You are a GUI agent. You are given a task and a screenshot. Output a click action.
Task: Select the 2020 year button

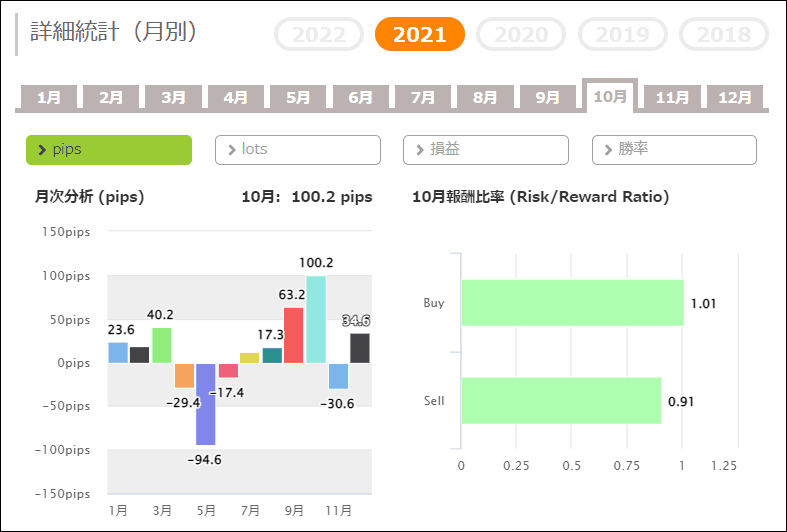[x=521, y=34]
